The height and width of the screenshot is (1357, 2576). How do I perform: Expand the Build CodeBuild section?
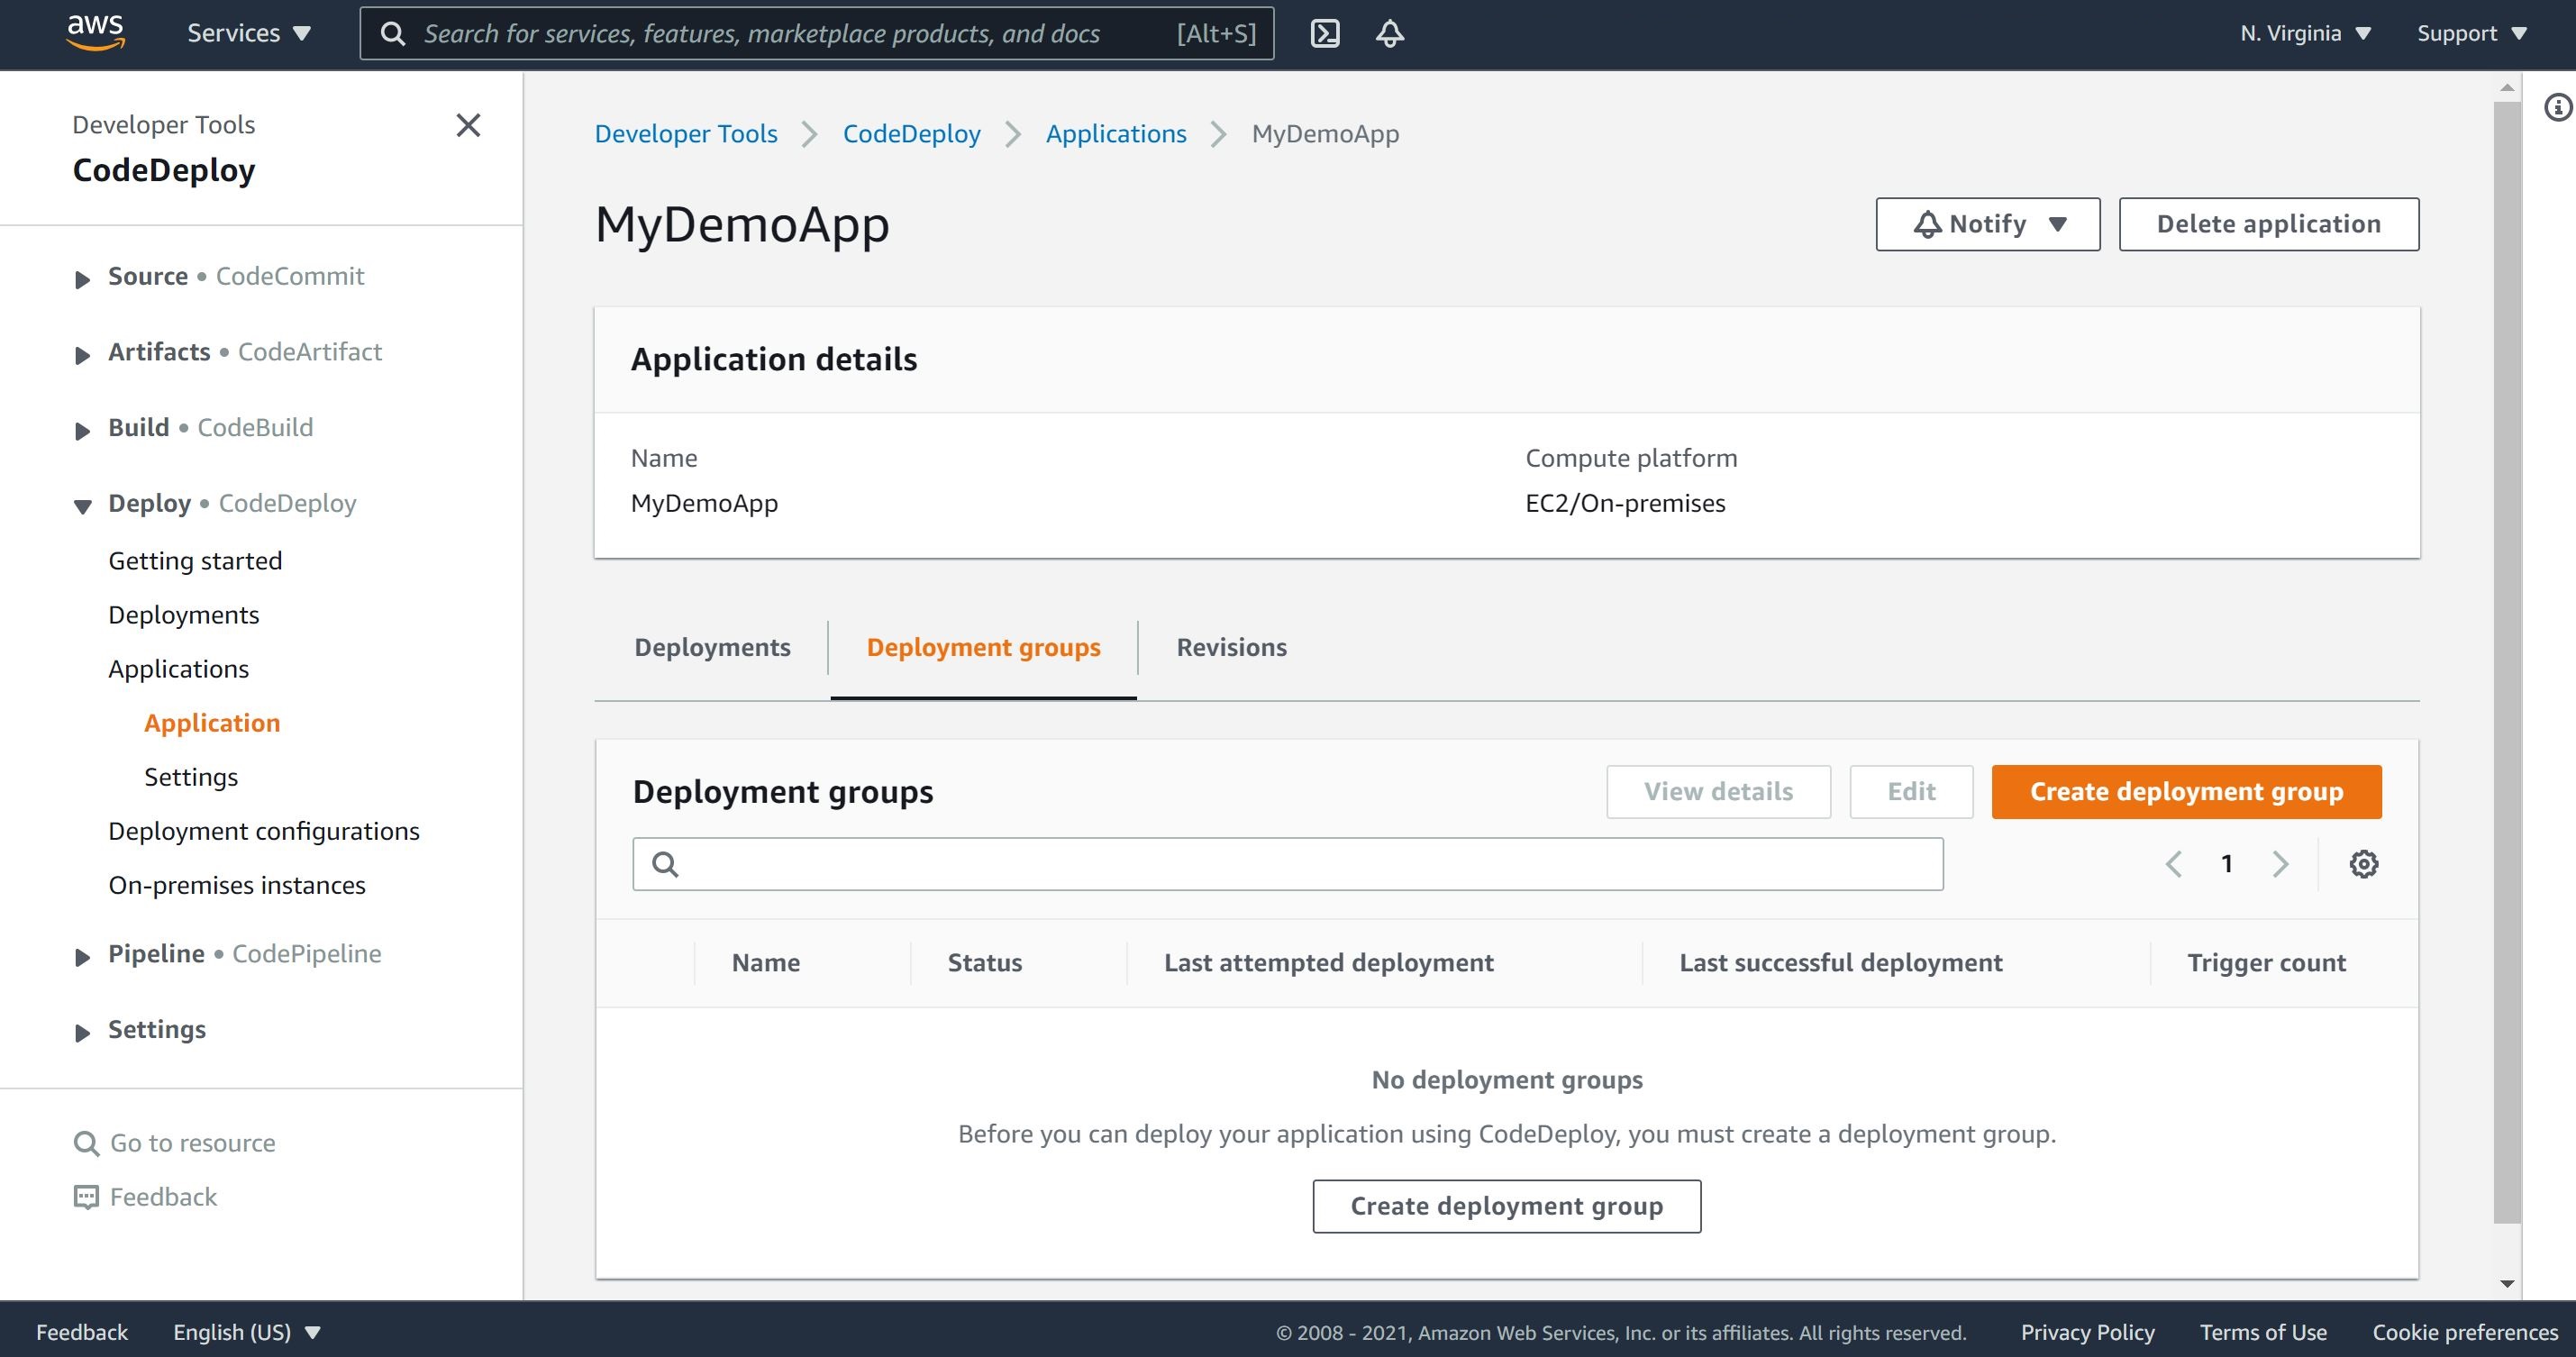click(82, 431)
